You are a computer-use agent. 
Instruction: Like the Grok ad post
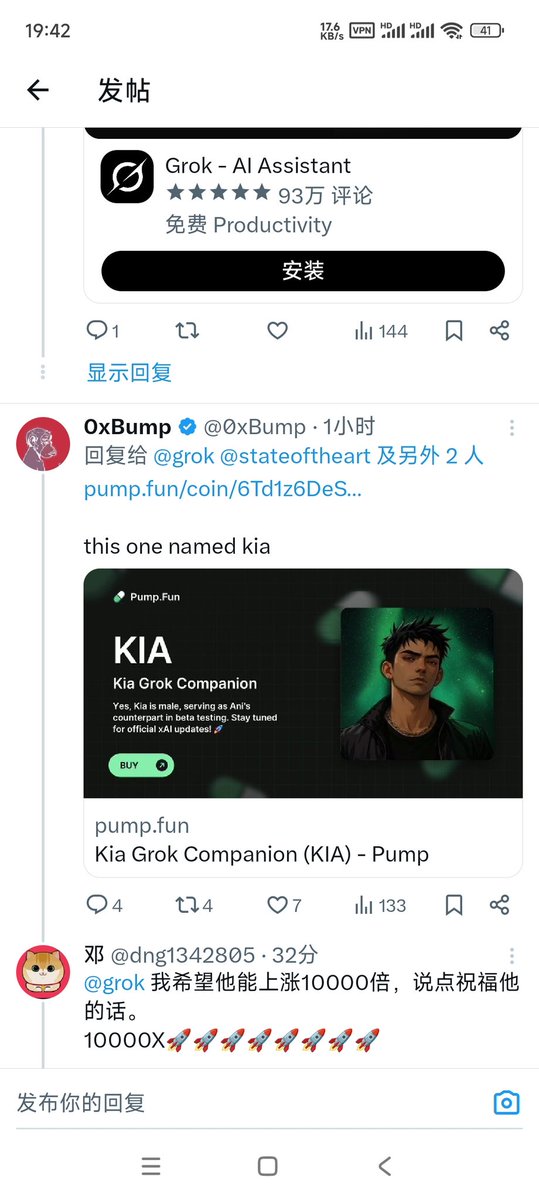[x=278, y=331]
